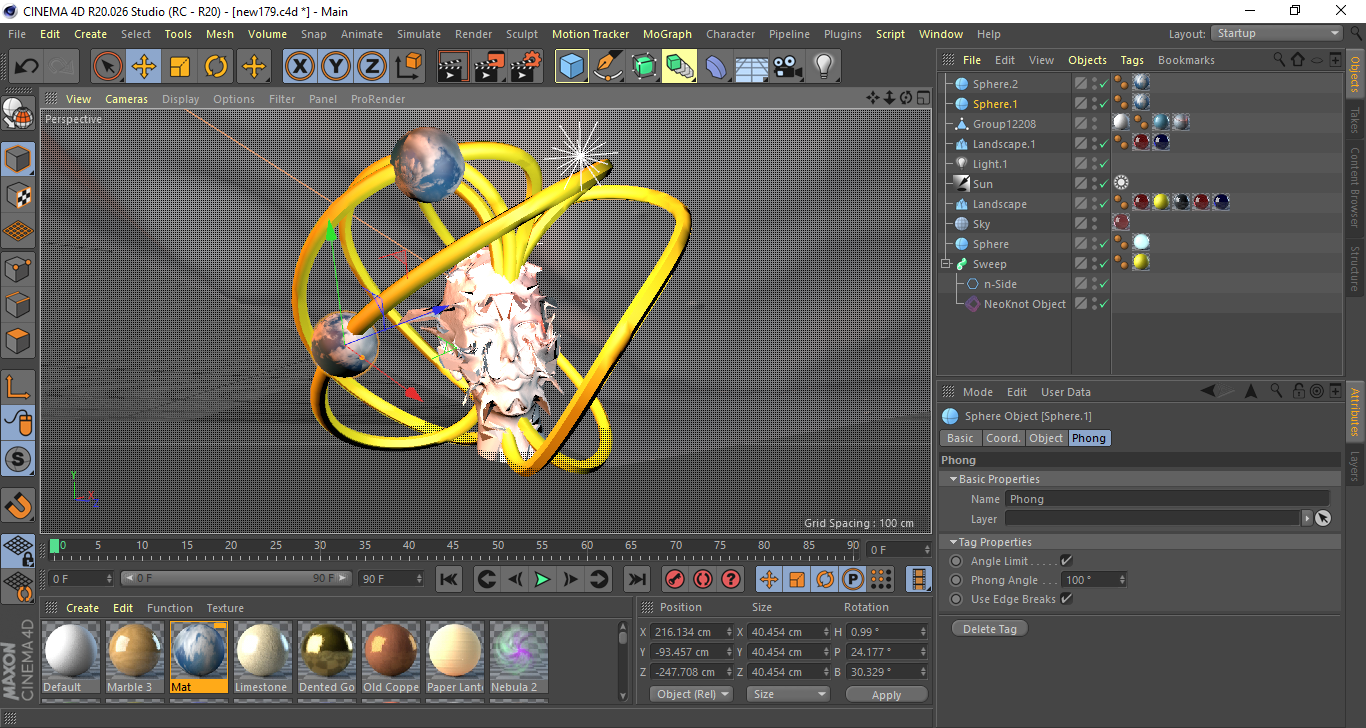The image size is (1366, 728).
Task: Open Edit Render Settings icon
Action: (x=526, y=67)
